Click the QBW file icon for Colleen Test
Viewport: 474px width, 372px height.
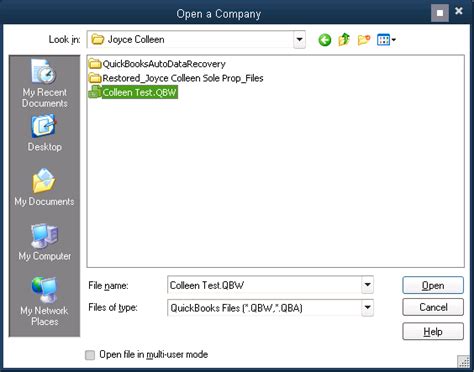click(x=95, y=92)
